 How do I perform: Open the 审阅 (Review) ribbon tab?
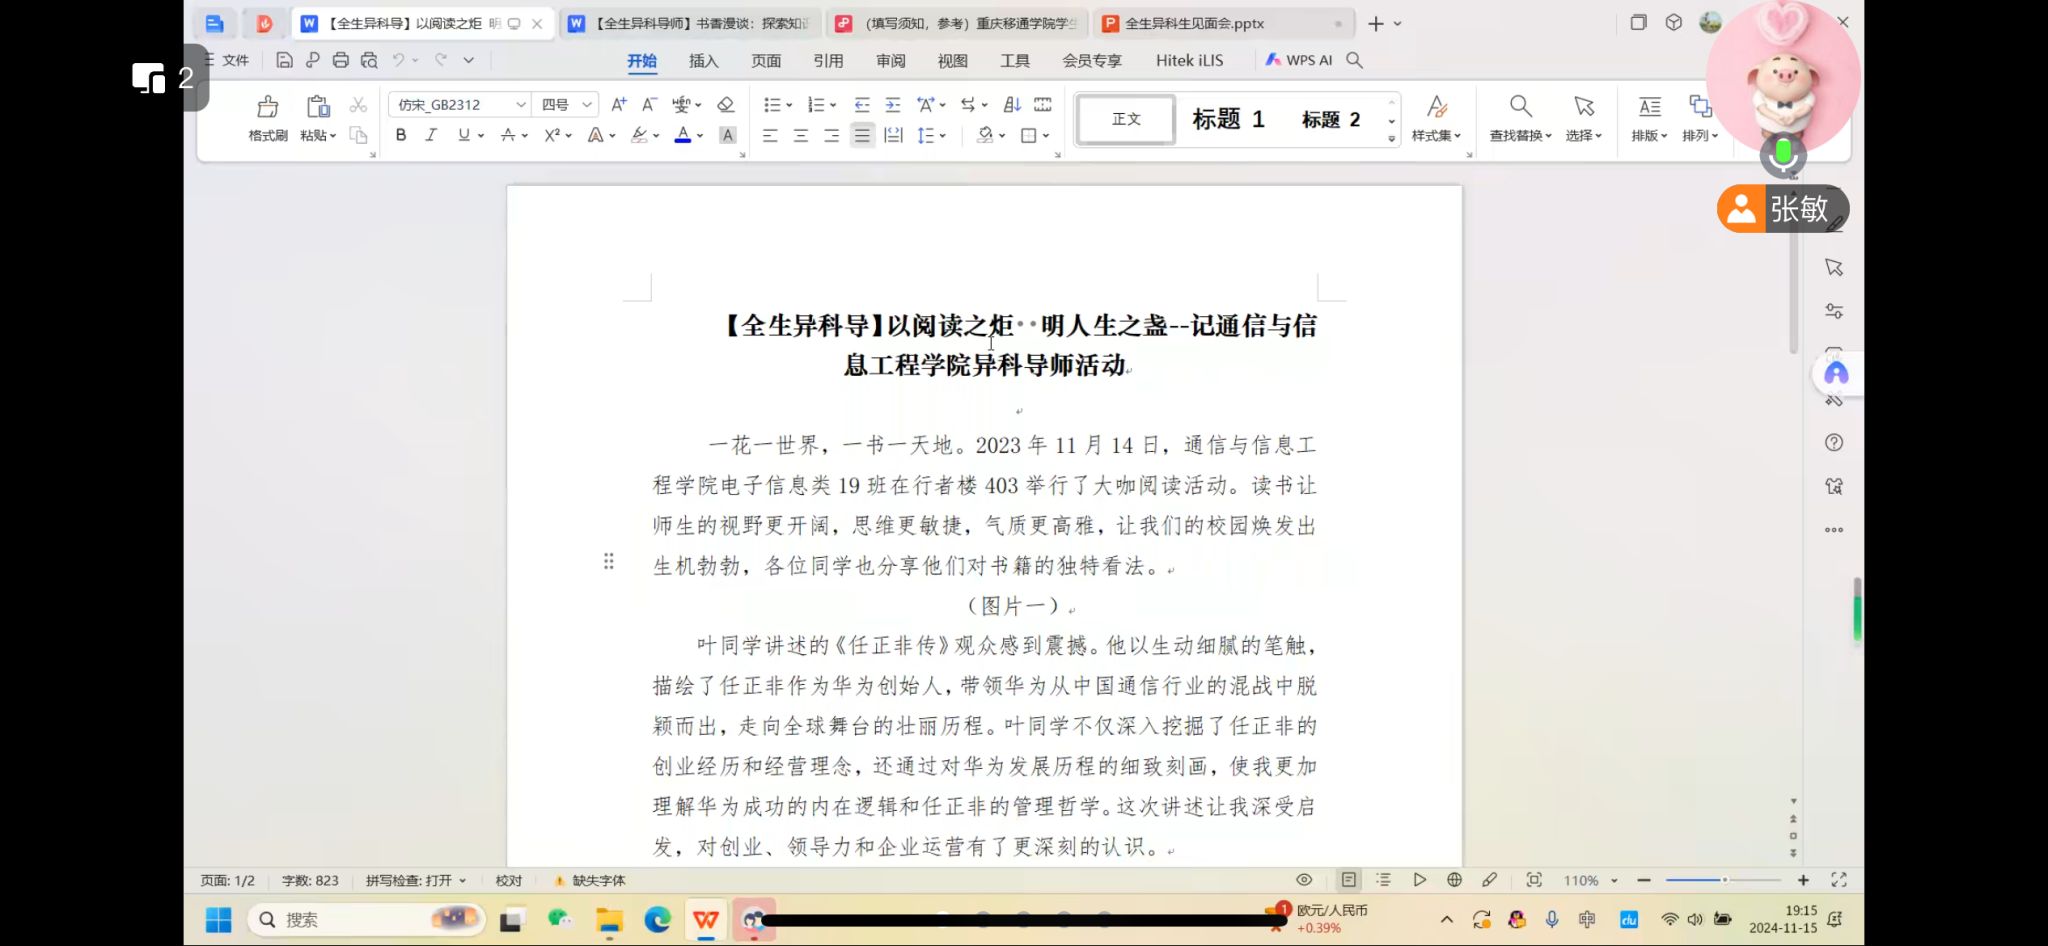click(x=890, y=61)
